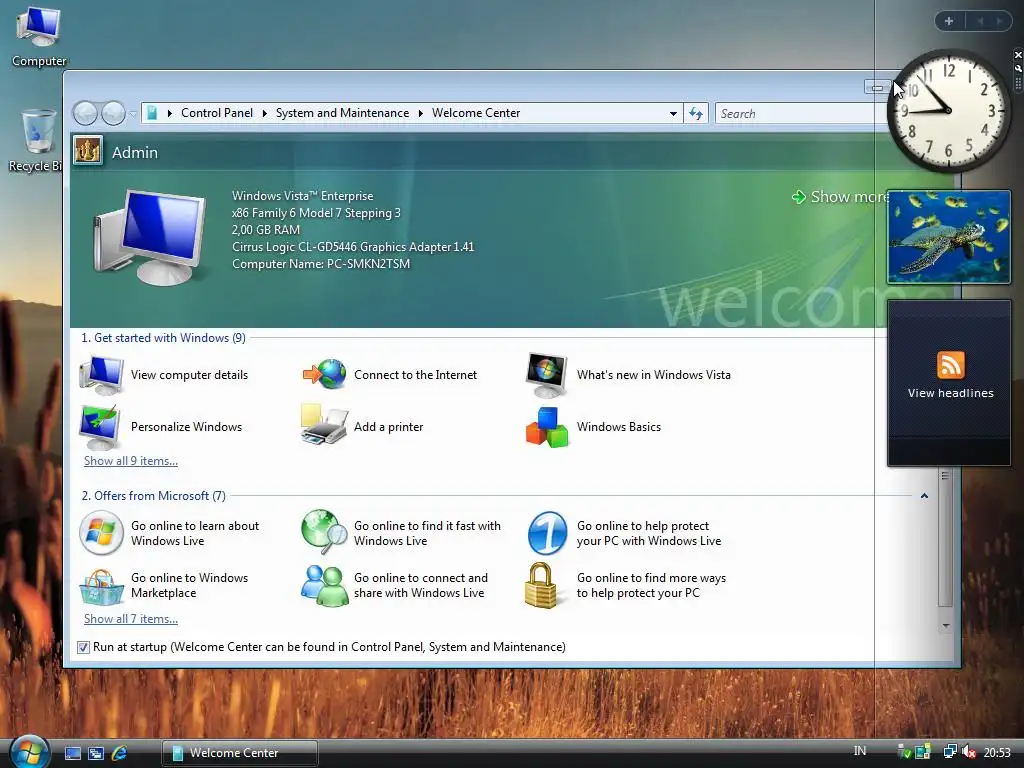Click the RSS feed headlines gadget icon
Screen dimensions: 1024x768
(x=950, y=364)
